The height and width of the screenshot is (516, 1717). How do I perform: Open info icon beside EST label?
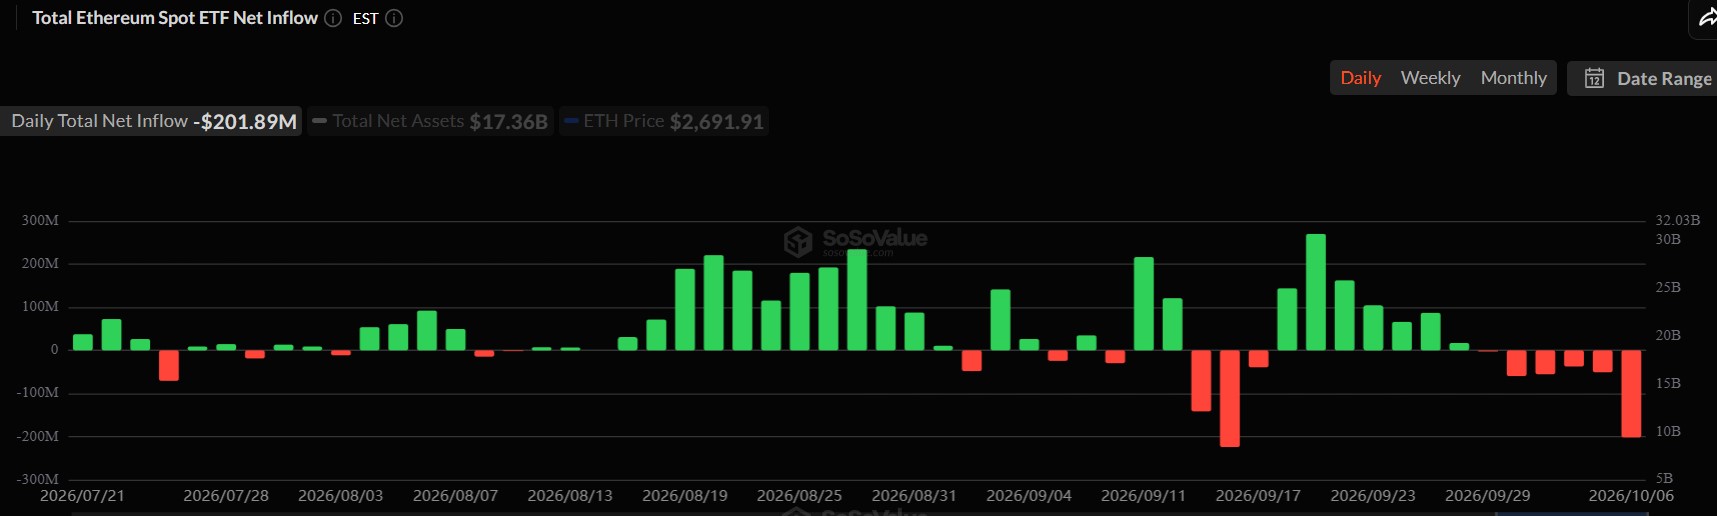click(394, 18)
